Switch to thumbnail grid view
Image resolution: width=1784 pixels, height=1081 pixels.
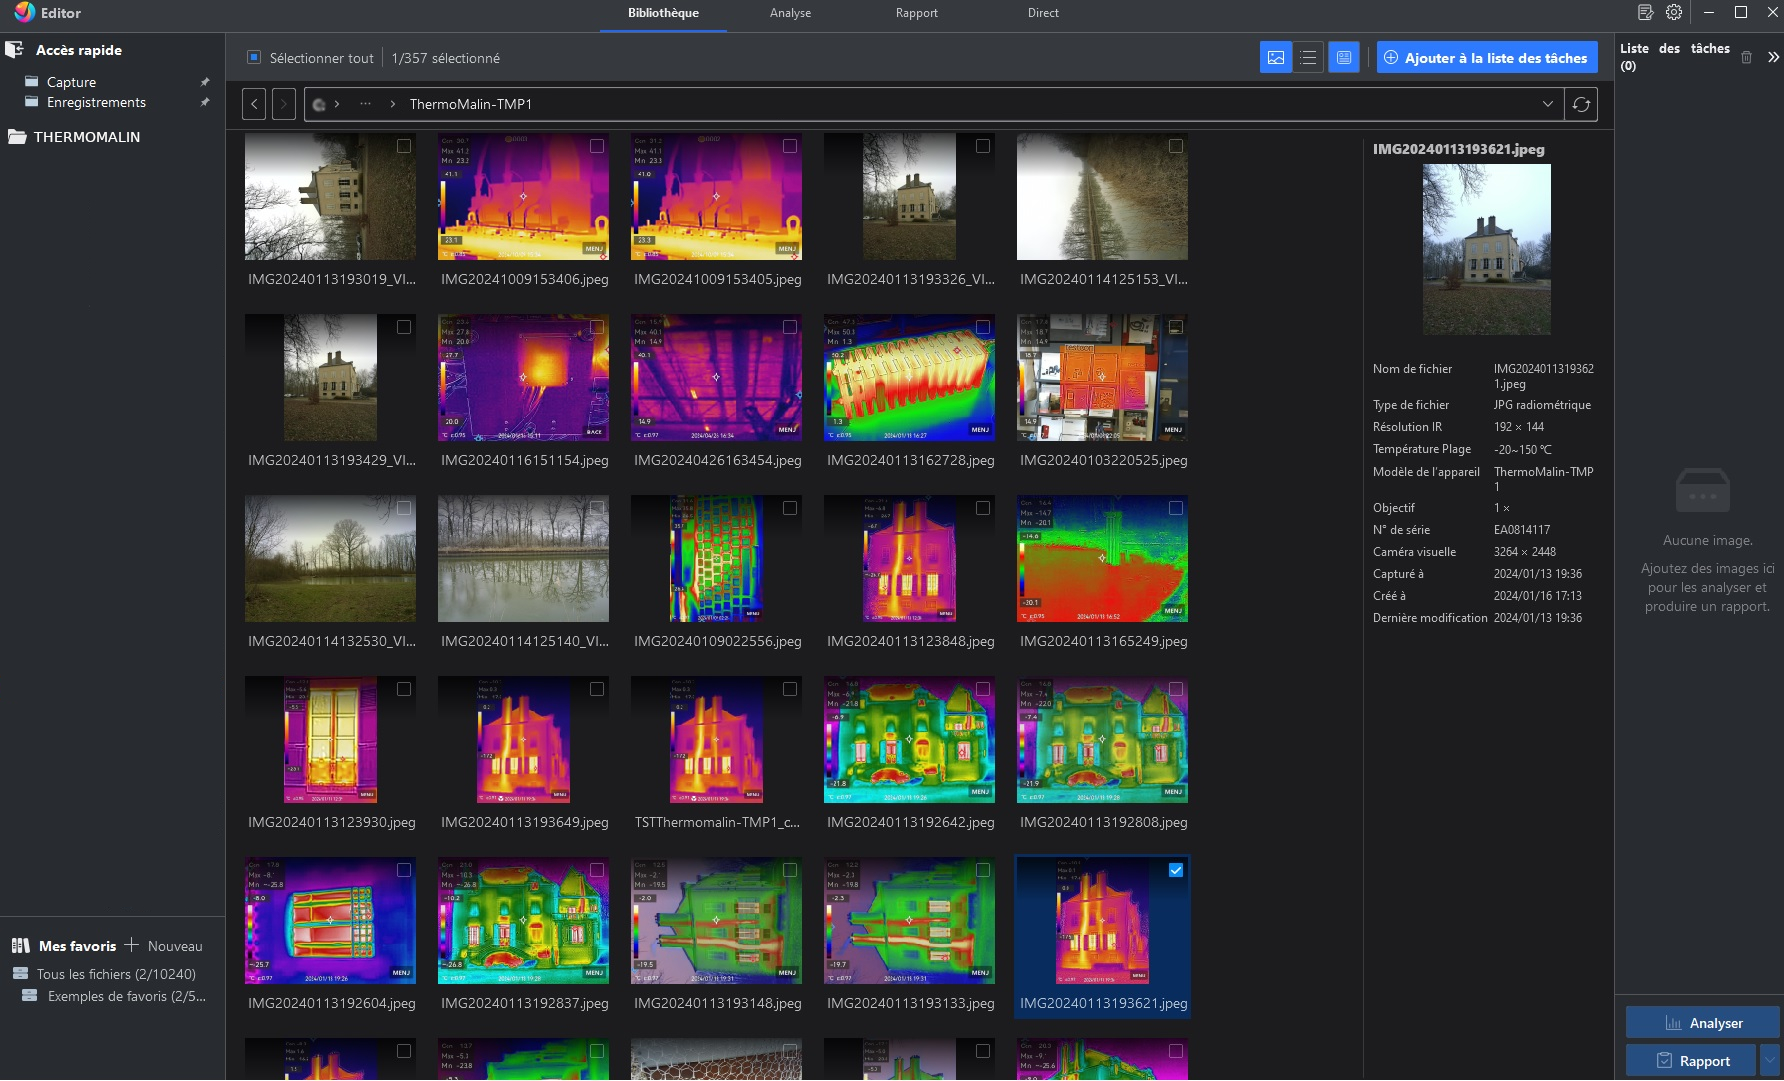(1276, 58)
